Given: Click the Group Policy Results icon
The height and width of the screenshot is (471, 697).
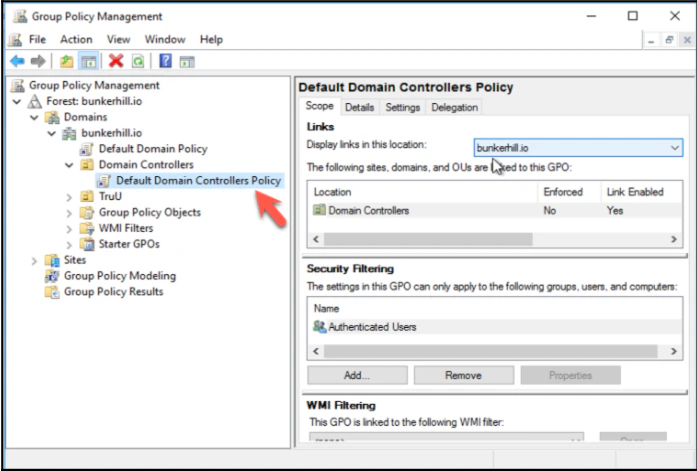Looking at the screenshot, I should tap(52, 292).
